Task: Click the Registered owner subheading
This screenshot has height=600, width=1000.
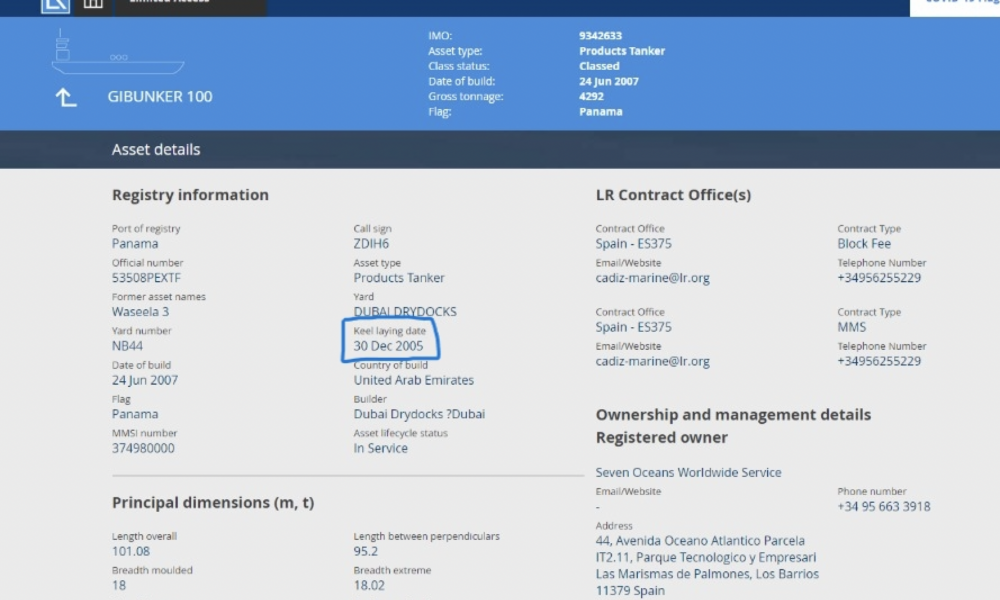Action: pos(661,437)
